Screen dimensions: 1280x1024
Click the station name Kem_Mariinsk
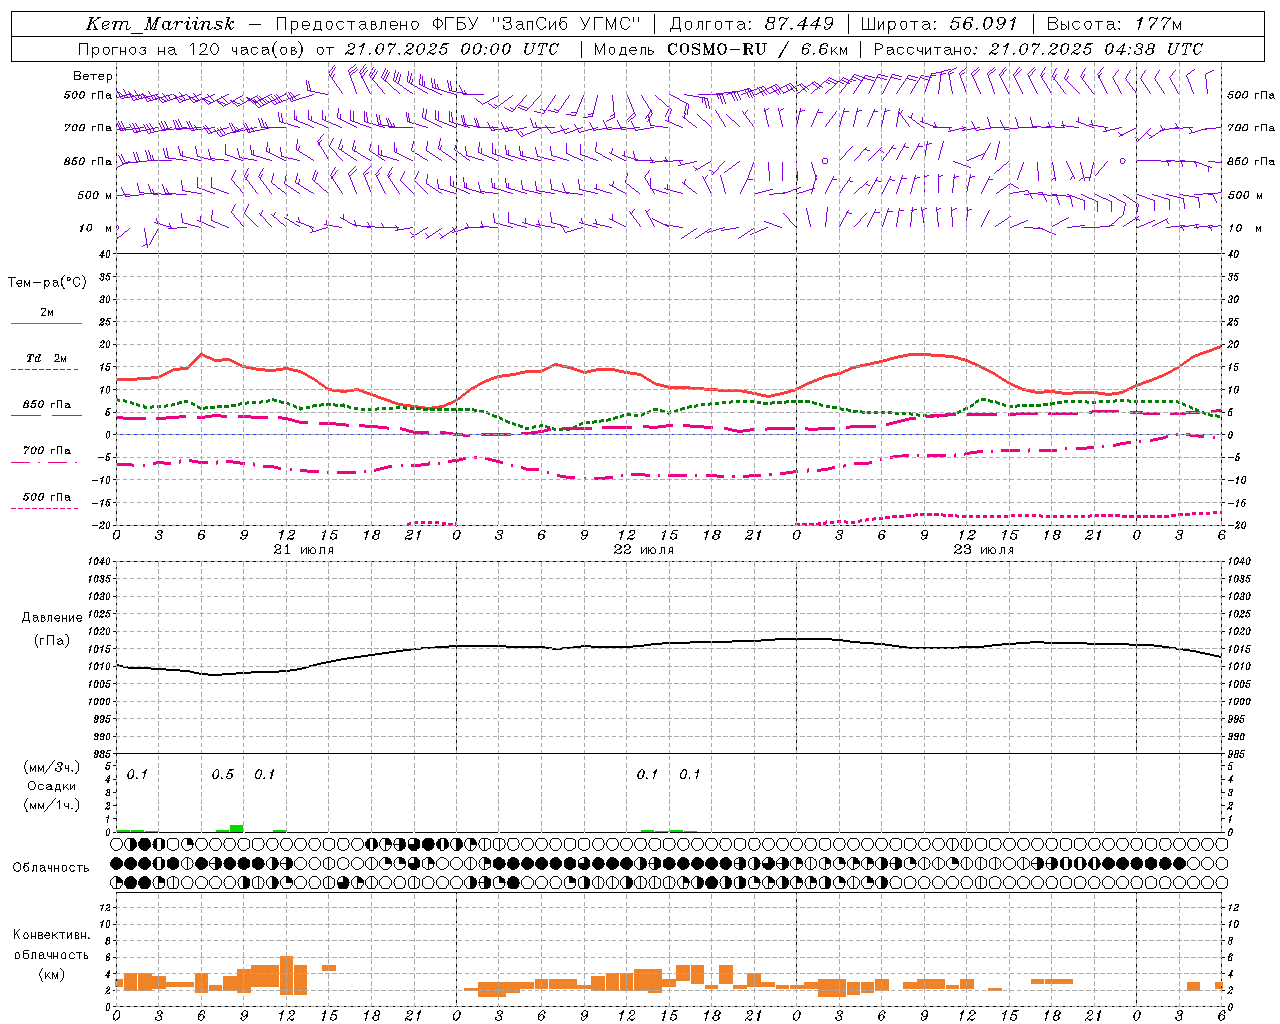pyautogui.click(x=159, y=24)
